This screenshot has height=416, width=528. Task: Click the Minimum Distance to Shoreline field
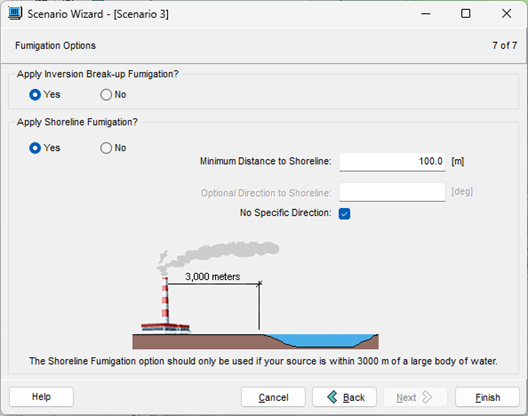point(392,162)
